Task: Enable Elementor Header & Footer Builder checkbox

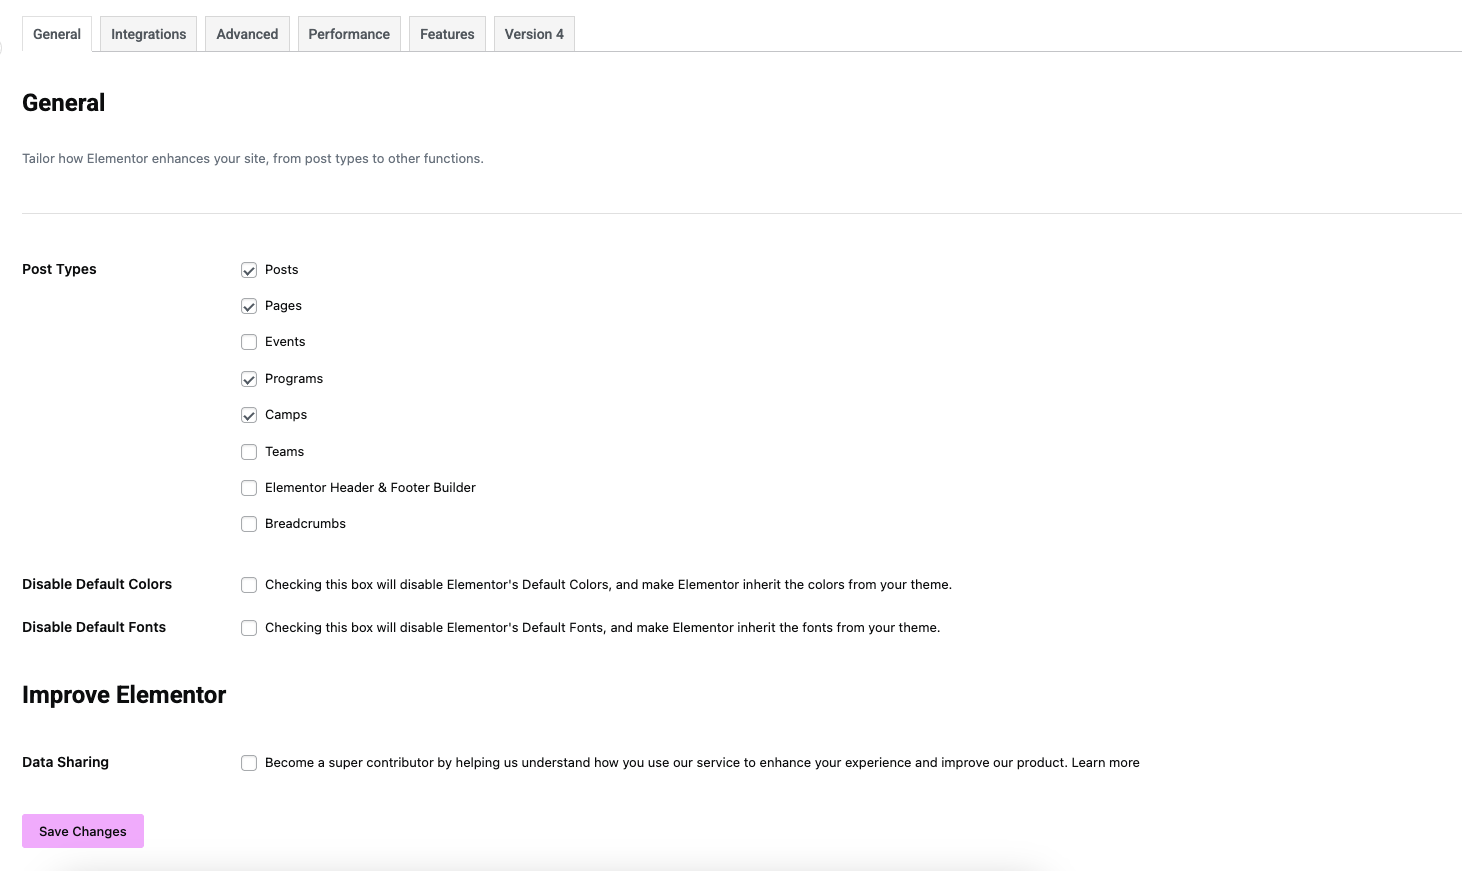Action: point(249,488)
